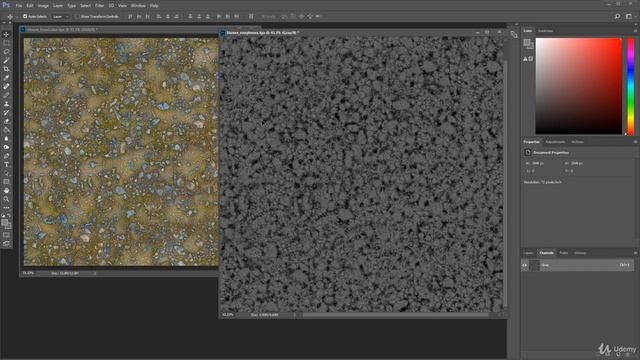Expand status bar arrow in roughness document window

point(295,315)
